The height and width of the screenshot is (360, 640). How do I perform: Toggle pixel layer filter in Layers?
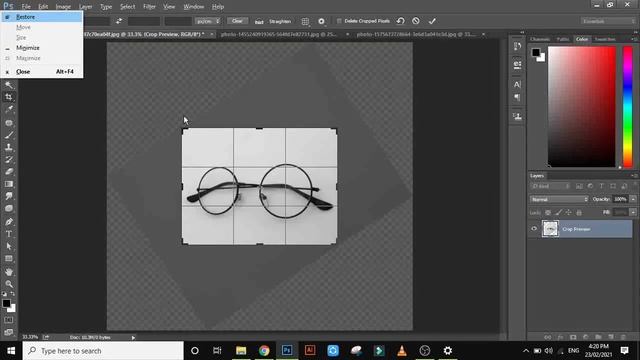579,186
